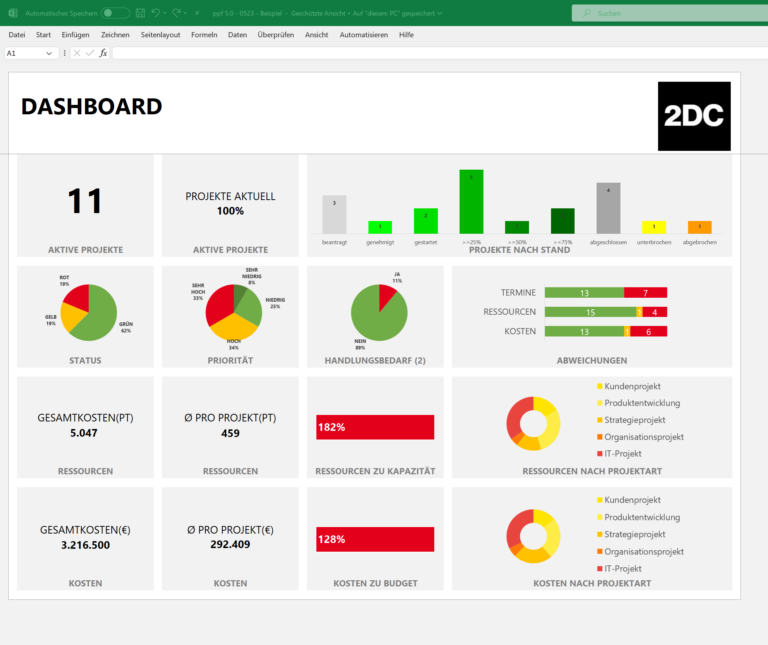Viewport: 768px width, 645px height.
Task: Open the Ansicht tab
Action: point(316,35)
